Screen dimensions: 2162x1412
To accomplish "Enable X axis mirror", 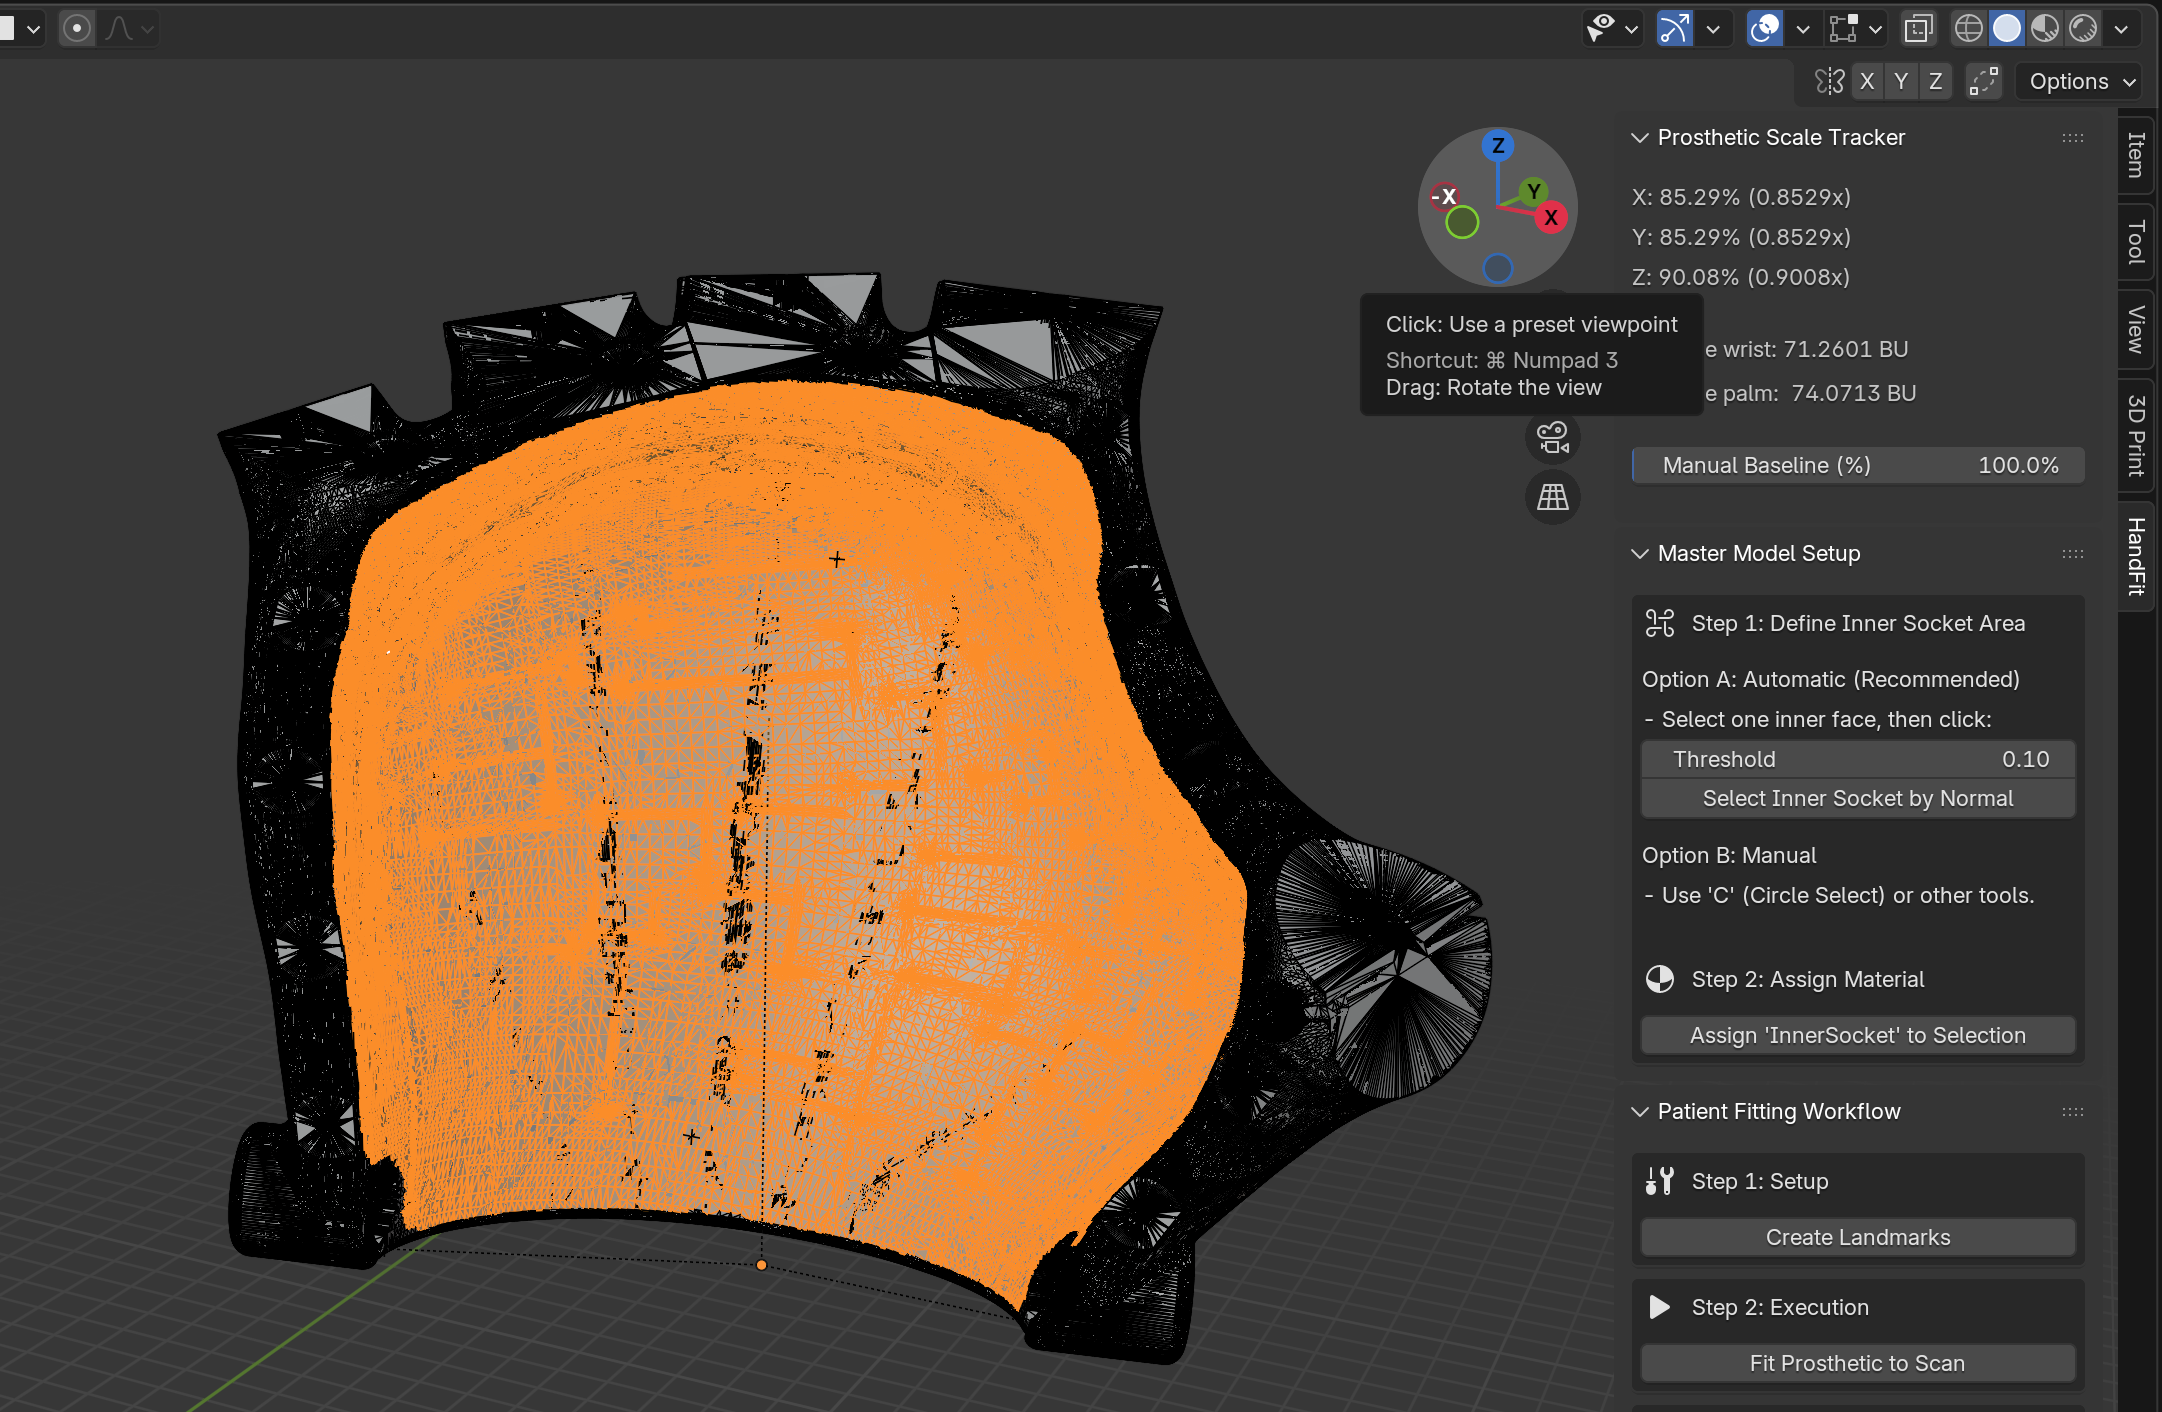I will (x=1866, y=82).
